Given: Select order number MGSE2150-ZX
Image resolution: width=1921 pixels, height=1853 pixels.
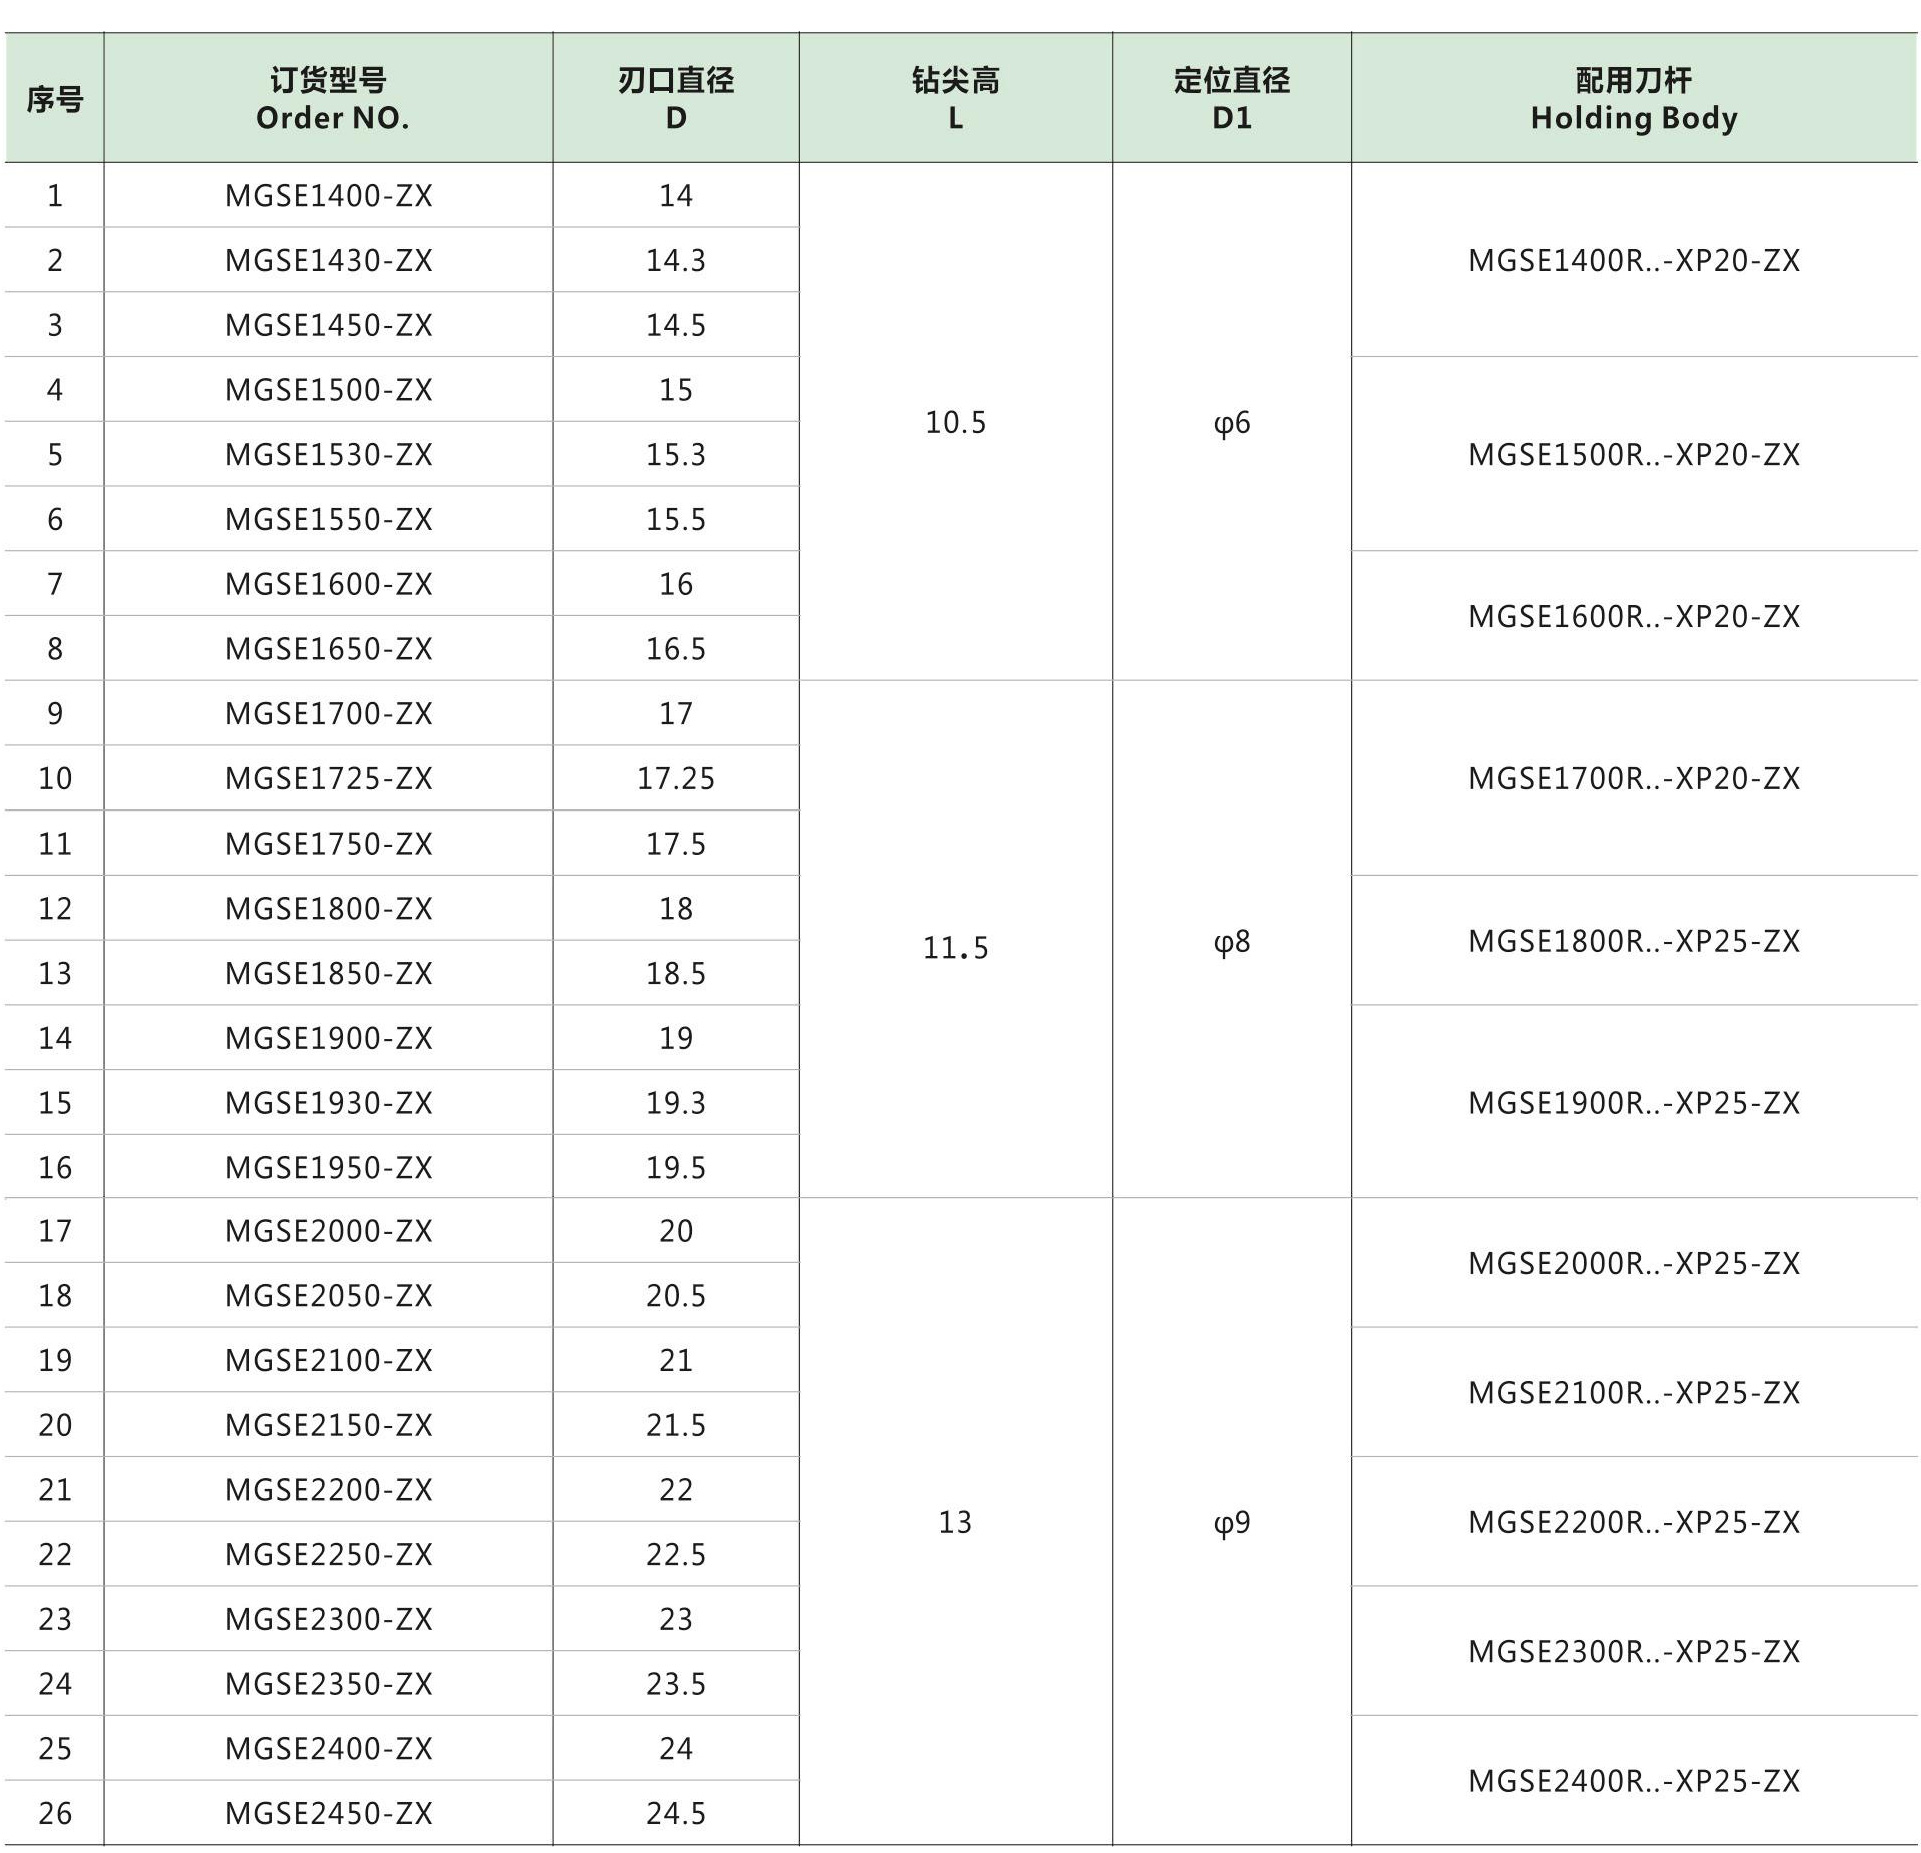Looking at the screenshot, I should click(x=329, y=1425).
